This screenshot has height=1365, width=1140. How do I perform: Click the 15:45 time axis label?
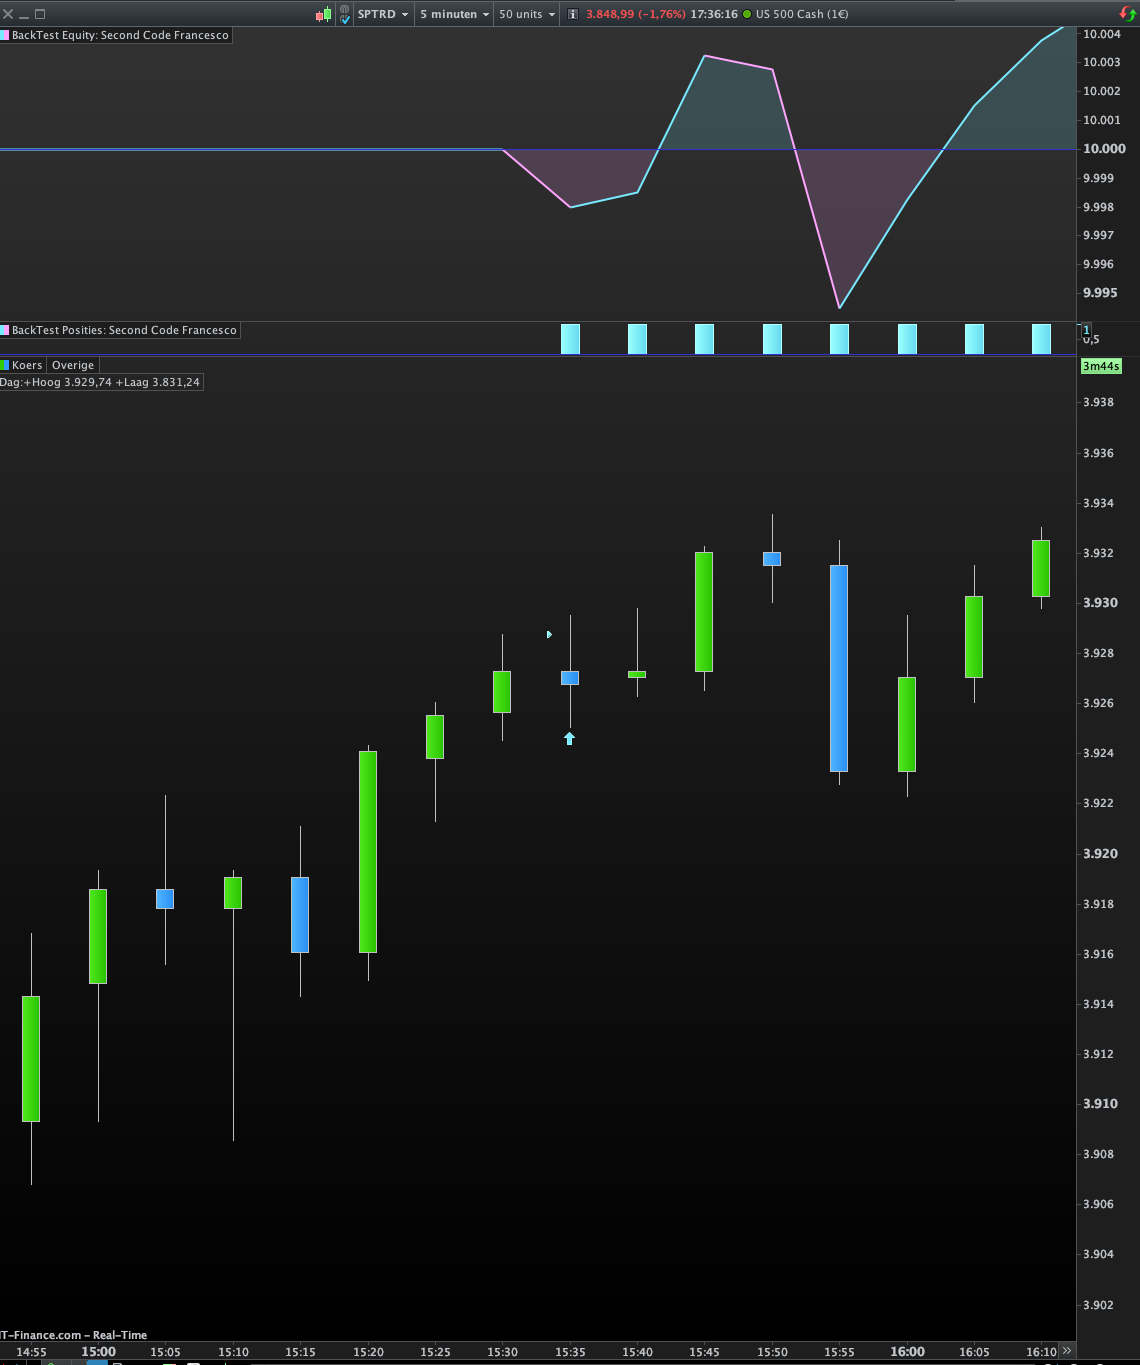pos(704,1351)
